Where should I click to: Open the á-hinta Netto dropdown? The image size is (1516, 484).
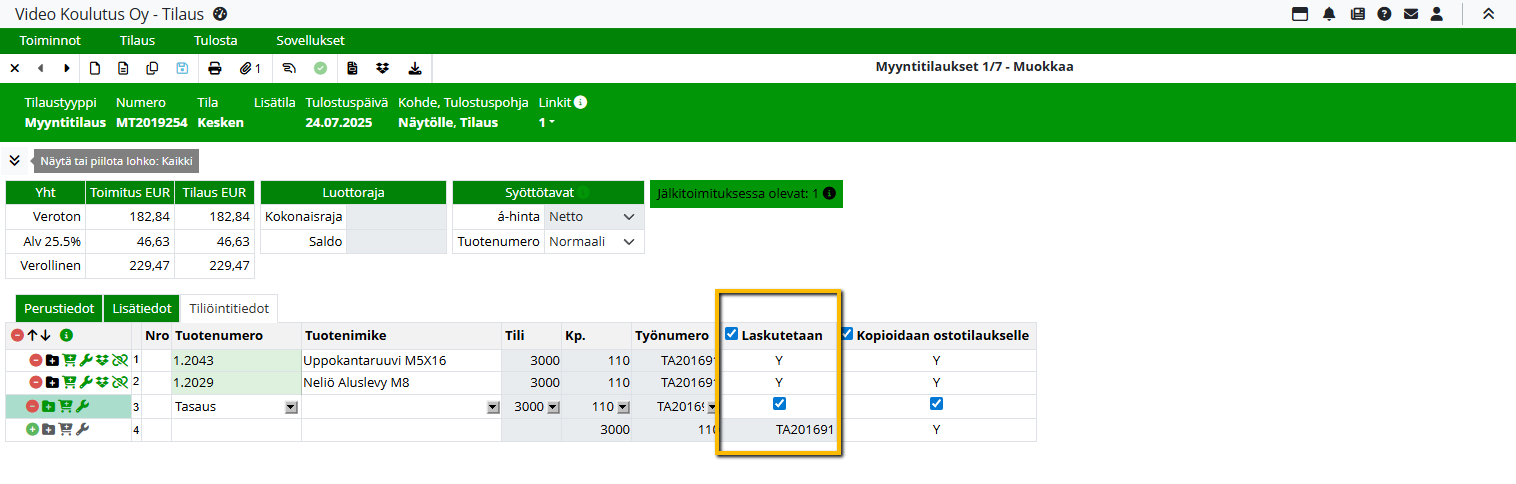coord(593,216)
